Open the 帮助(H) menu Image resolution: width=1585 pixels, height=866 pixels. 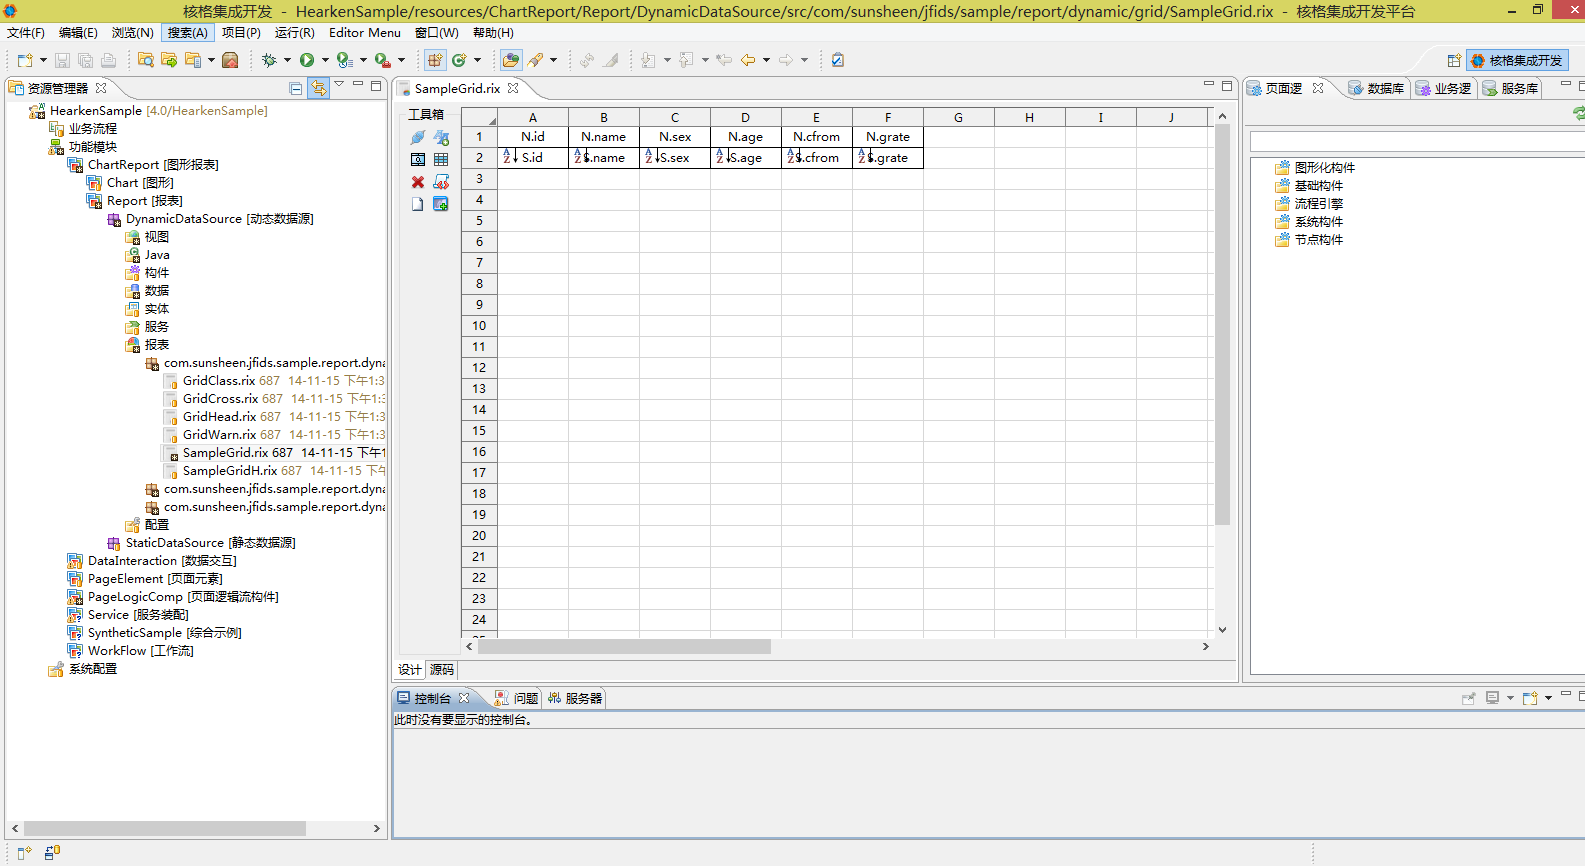493,33
